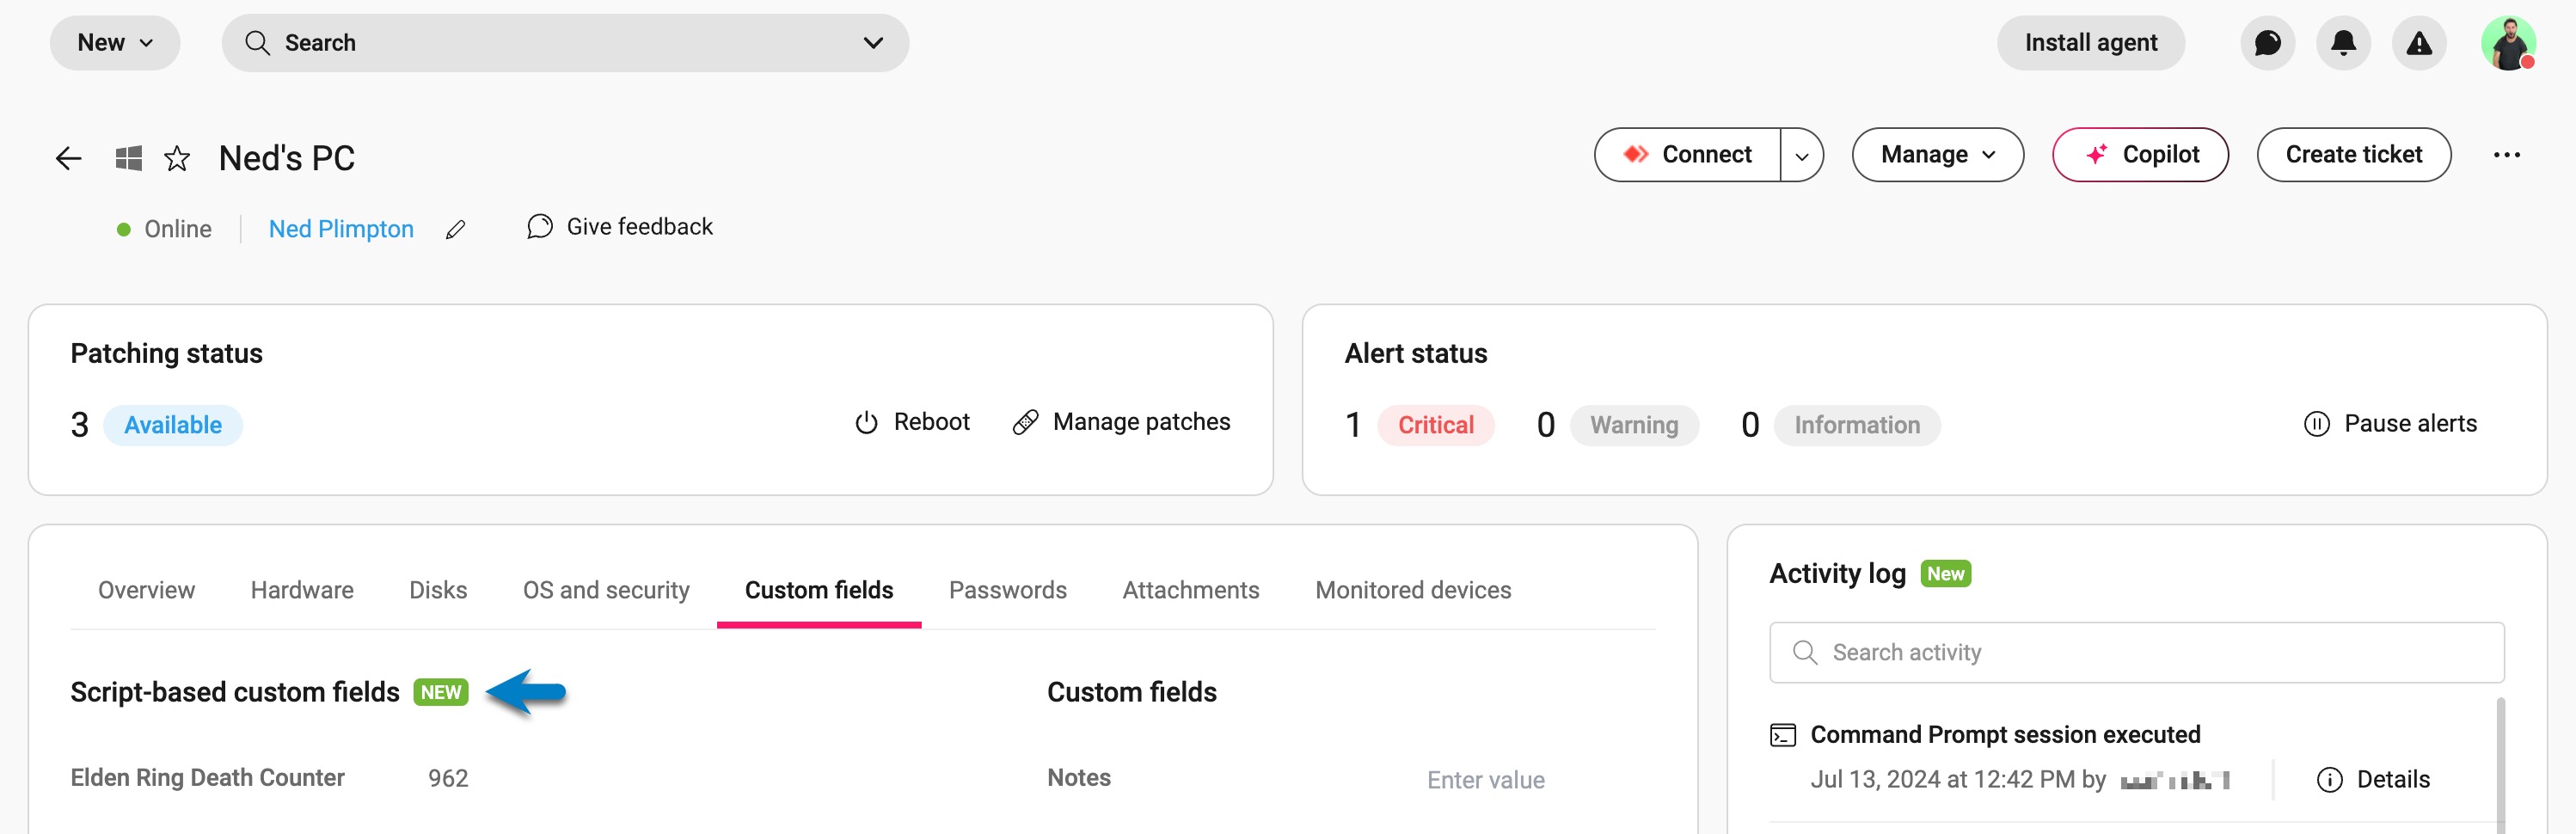The width and height of the screenshot is (2576, 834).
Task: Click the Create ticket button
Action: point(2353,154)
